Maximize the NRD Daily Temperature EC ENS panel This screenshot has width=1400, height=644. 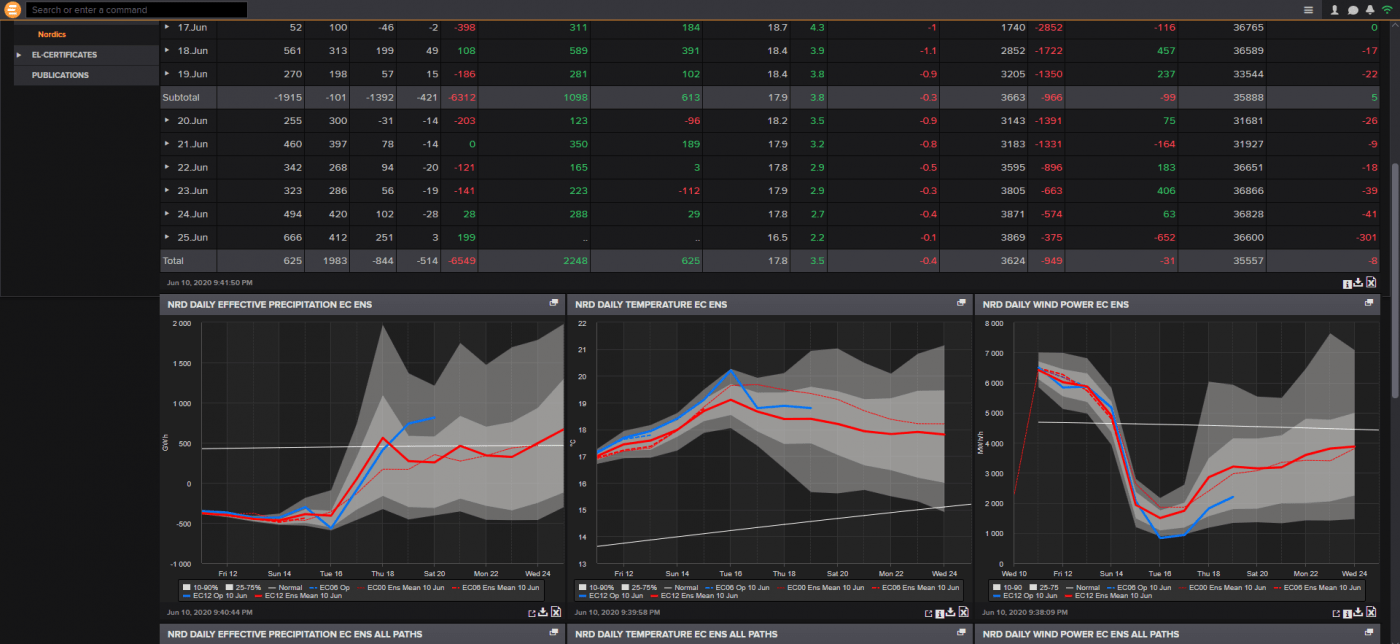[x=961, y=303]
